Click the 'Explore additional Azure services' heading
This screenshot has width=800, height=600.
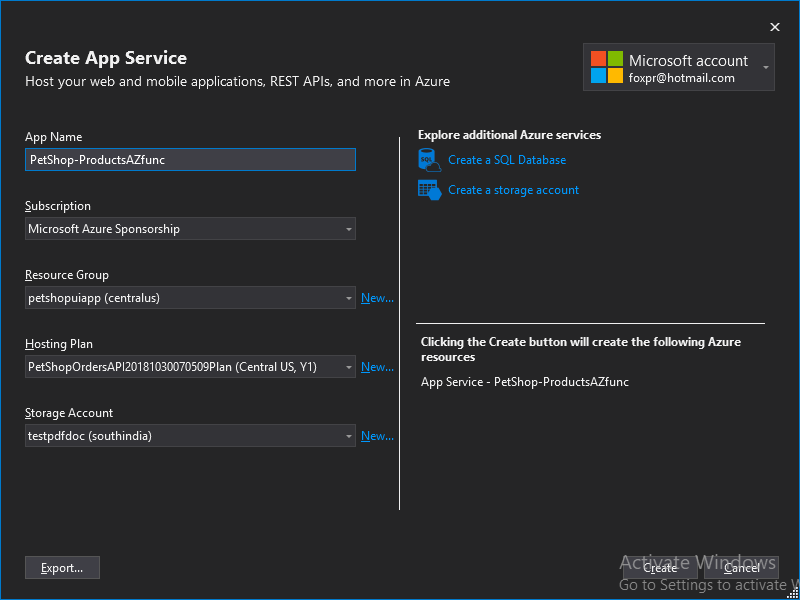(x=509, y=135)
